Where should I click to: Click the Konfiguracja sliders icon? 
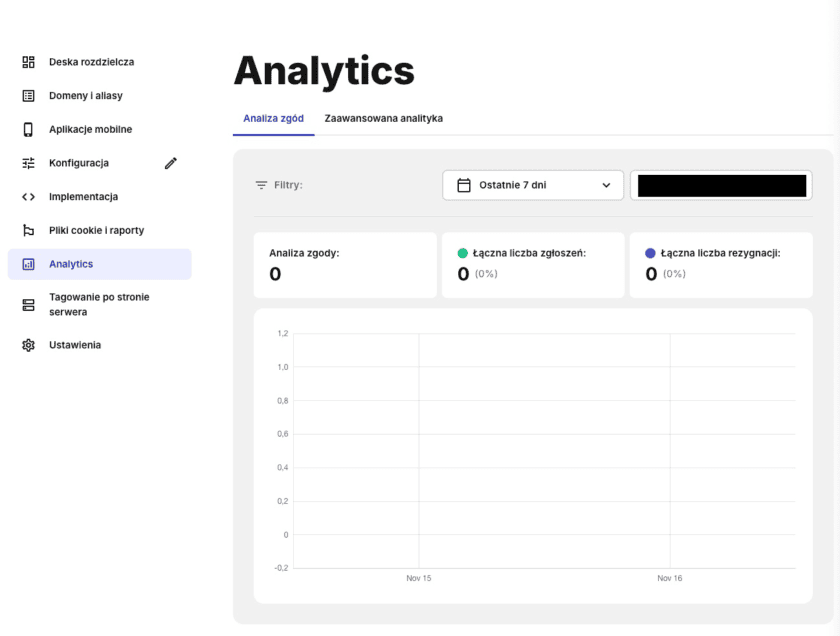(x=28, y=163)
